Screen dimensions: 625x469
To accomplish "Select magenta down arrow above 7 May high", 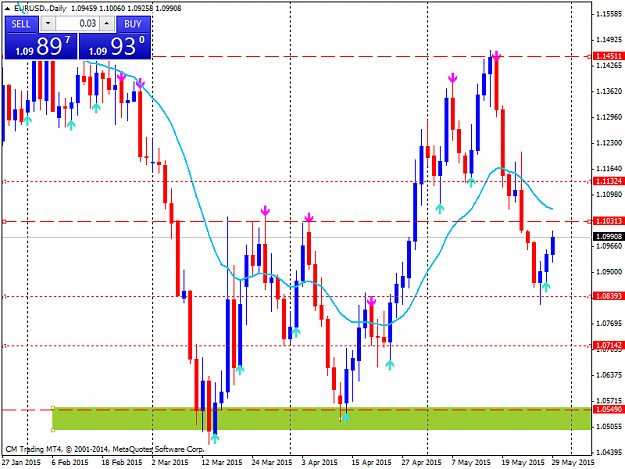I will (452, 78).
